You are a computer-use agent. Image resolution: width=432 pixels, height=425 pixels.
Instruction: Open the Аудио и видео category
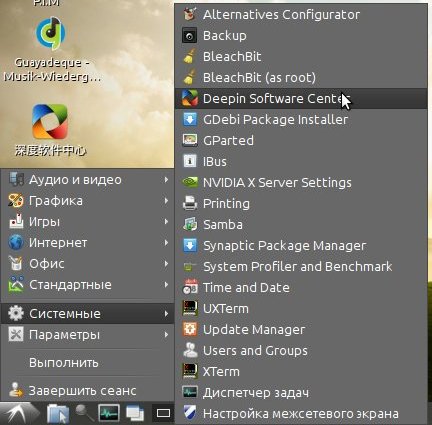(88, 180)
